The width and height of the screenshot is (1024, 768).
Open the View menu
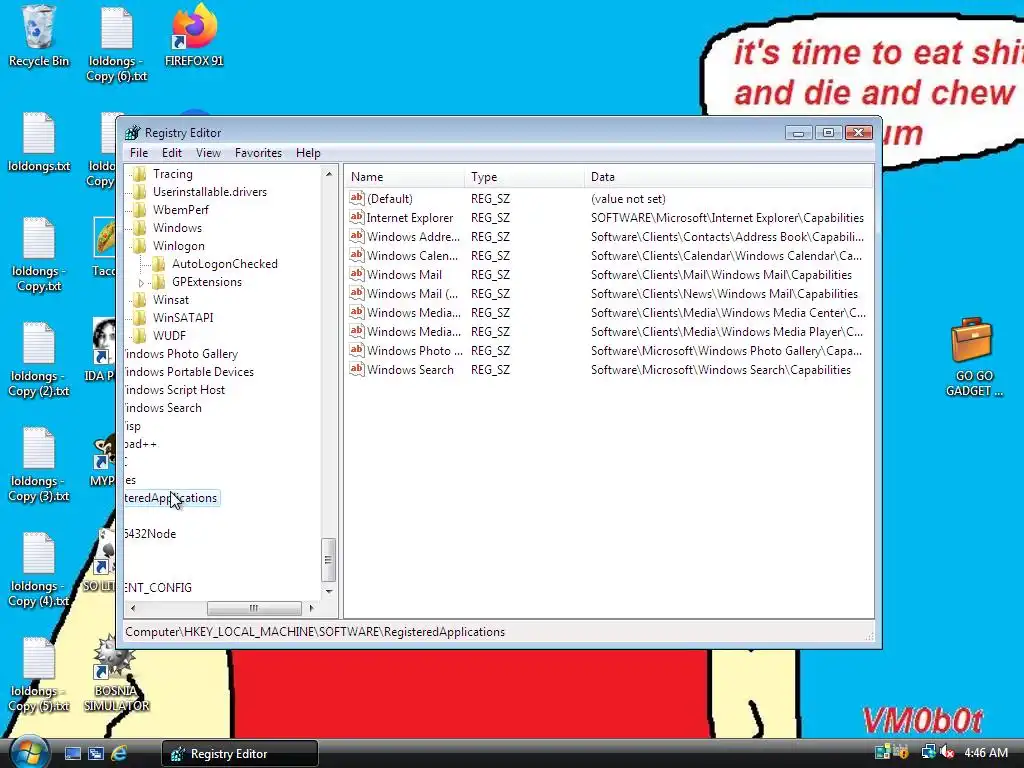208,153
